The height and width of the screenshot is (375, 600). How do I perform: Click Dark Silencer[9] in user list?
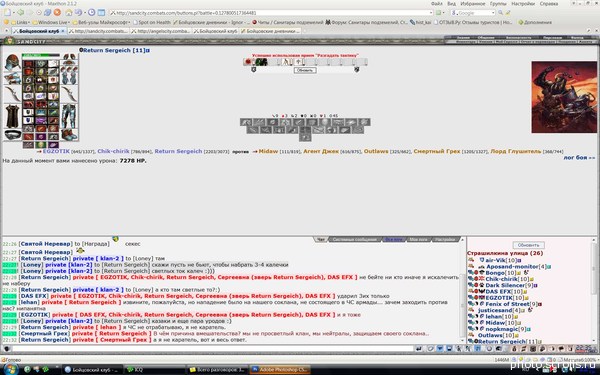509,285
